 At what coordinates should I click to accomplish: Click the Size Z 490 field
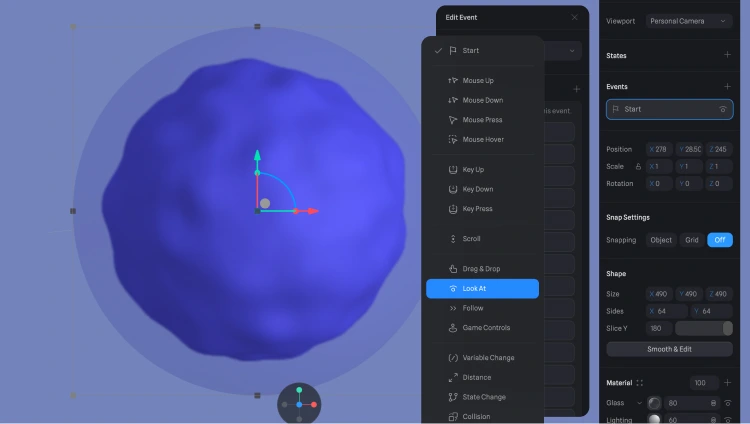[719, 294]
